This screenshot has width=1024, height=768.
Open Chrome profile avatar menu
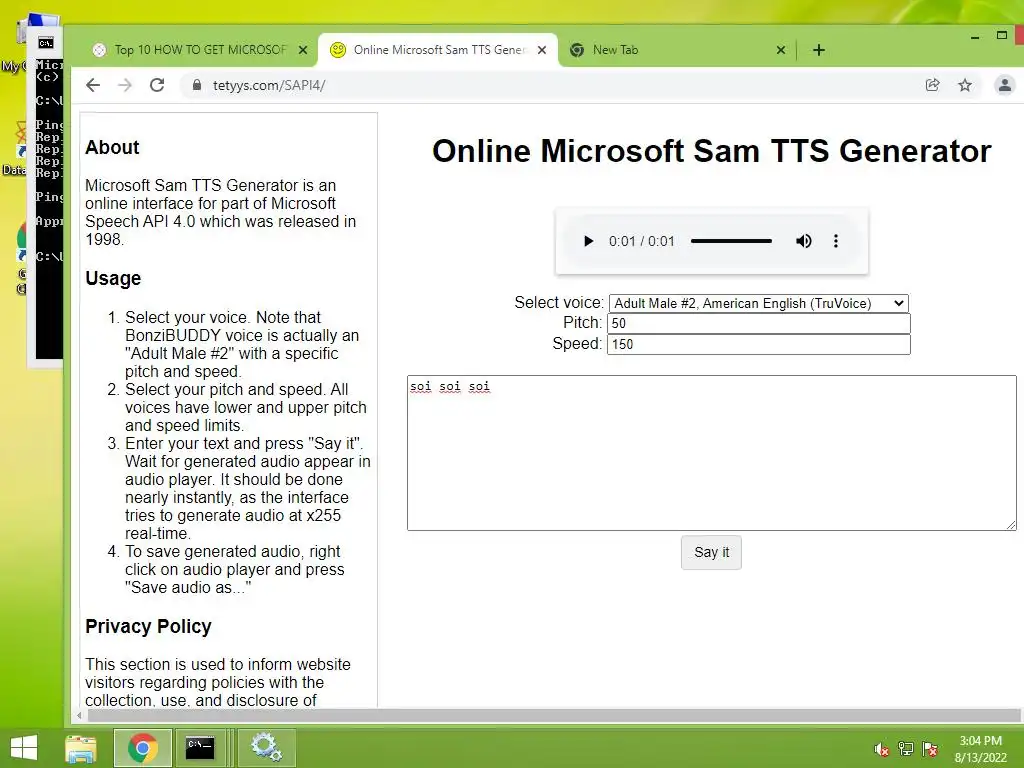coord(1004,85)
